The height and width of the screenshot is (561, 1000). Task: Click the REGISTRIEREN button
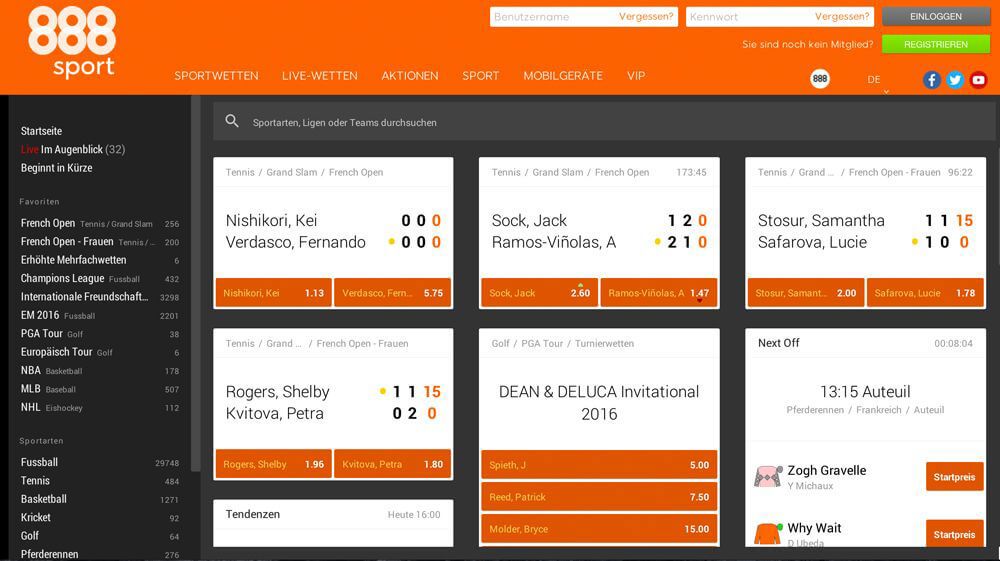click(x=936, y=45)
